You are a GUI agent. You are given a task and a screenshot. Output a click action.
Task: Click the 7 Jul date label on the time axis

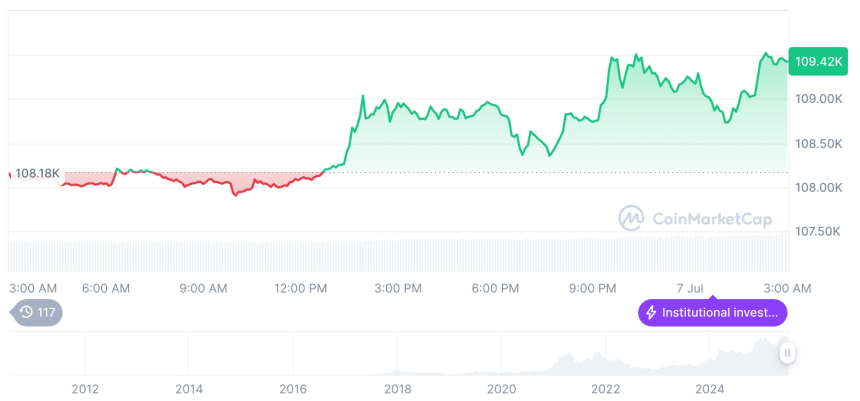[691, 288]
